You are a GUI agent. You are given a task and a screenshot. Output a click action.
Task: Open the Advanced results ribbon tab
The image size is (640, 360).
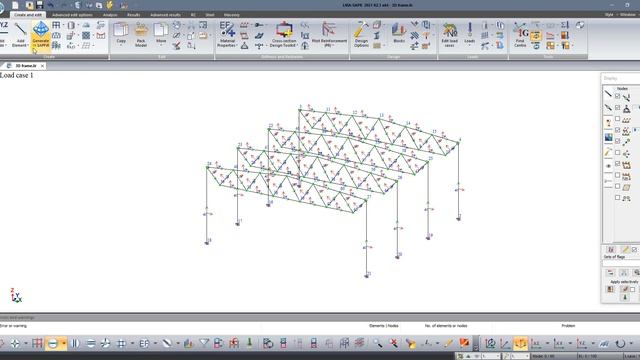coord(165,15)
